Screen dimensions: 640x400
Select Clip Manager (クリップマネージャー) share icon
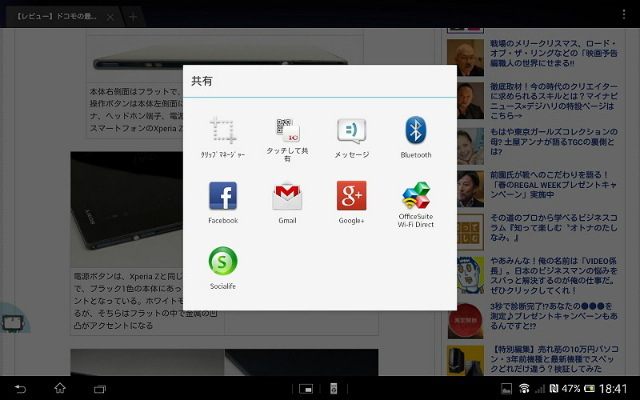click(223, 138)
